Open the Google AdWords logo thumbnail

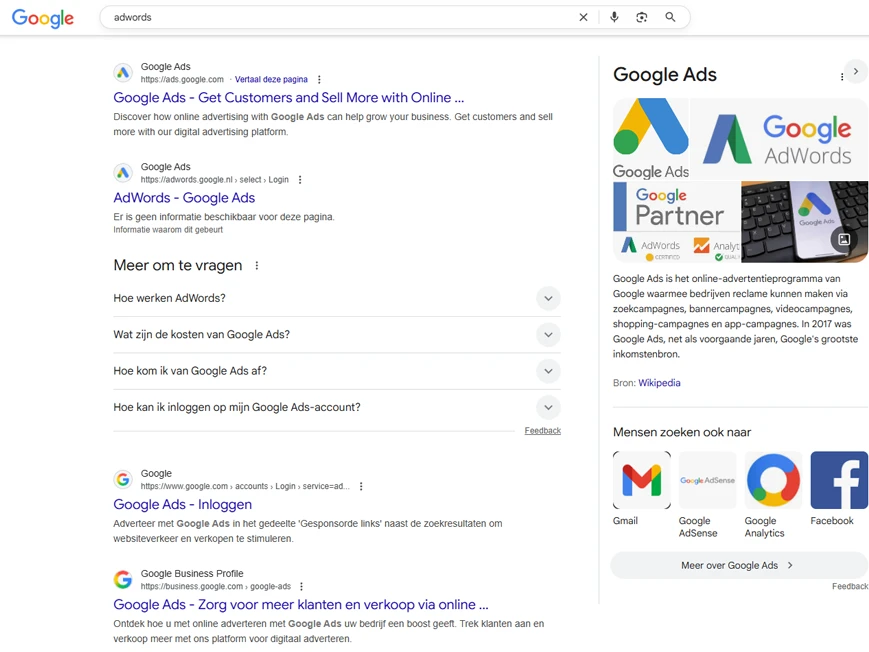(x=779, y=138)
